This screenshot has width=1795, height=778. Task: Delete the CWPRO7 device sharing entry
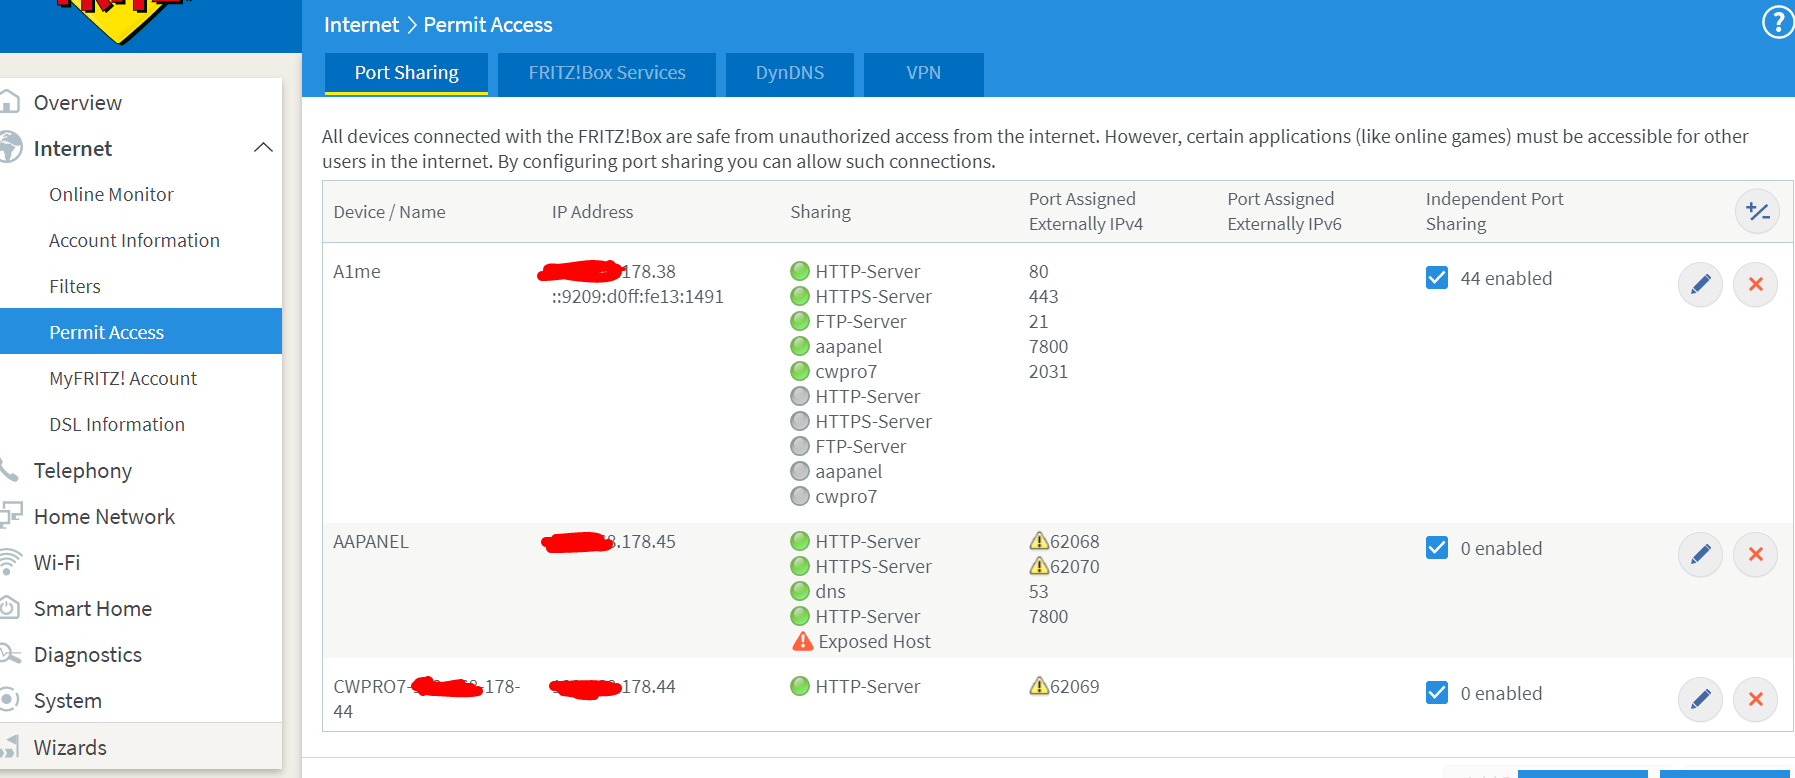point(1755,699)
